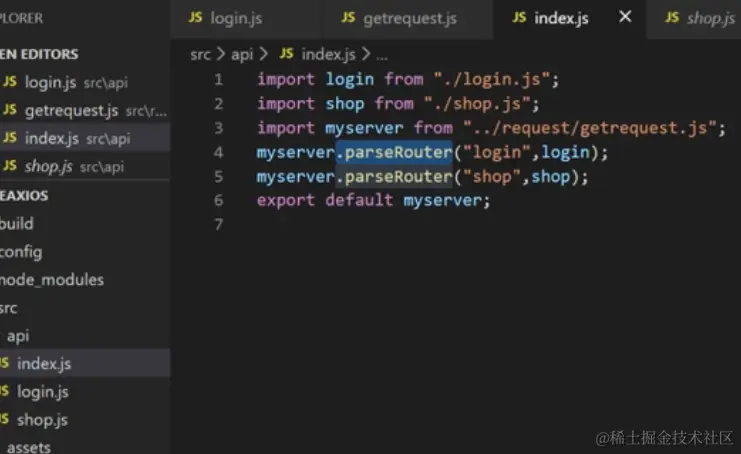The width and height of the screenshot is (741, 454).
Task: Click 'index.js' in the breadcrumb path
Action: (328, 55)
